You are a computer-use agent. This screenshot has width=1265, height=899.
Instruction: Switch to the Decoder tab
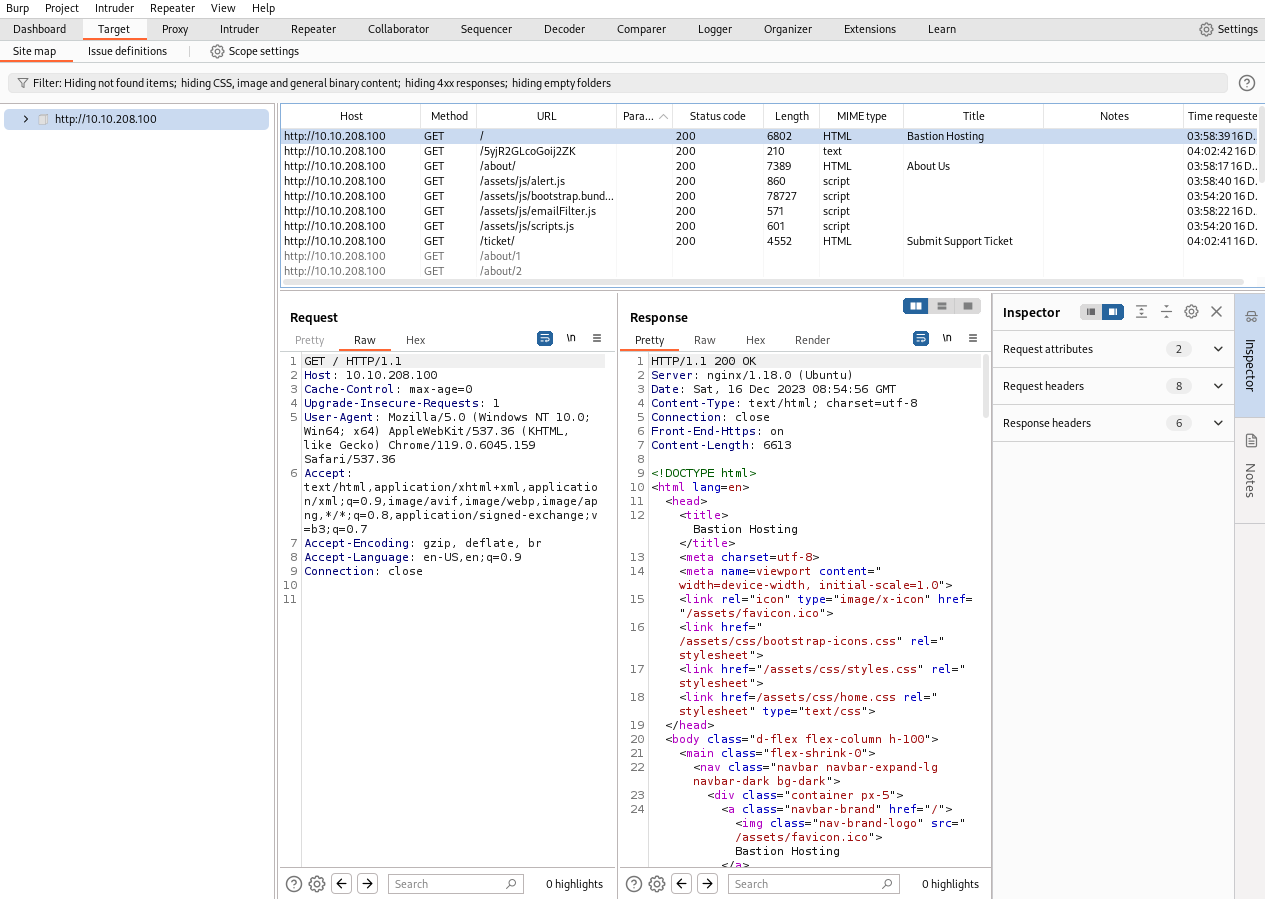564,29
